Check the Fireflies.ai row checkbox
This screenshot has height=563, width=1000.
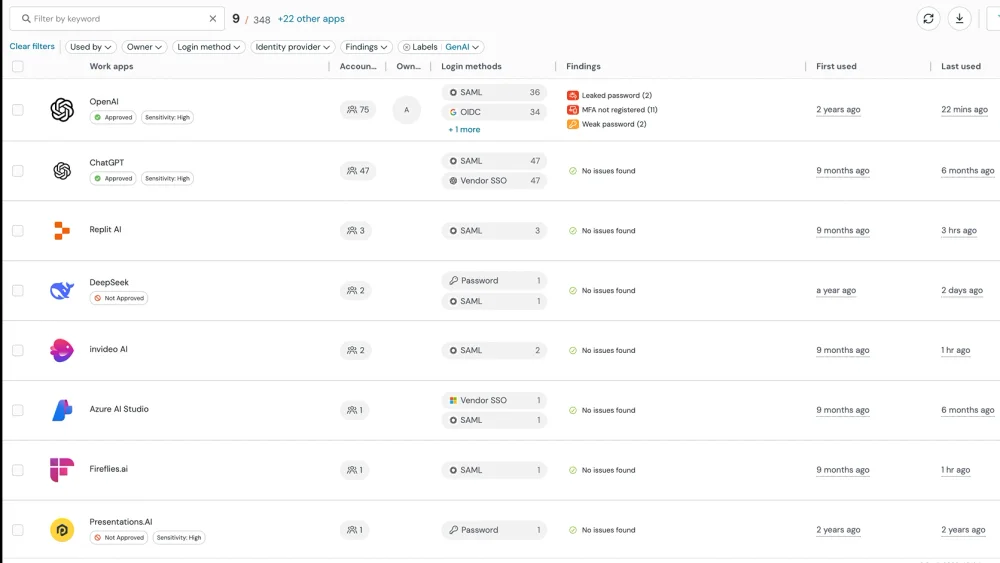pos(18,470)
